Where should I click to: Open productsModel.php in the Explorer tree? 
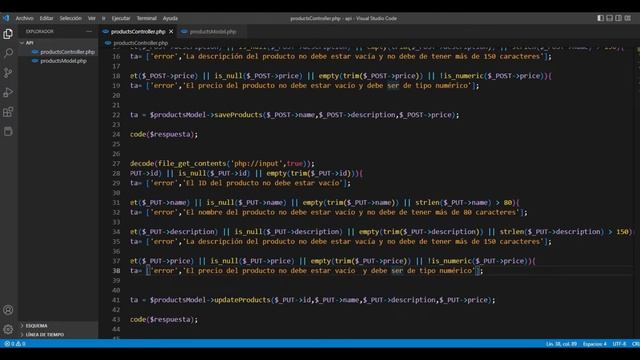click(63, 61)
